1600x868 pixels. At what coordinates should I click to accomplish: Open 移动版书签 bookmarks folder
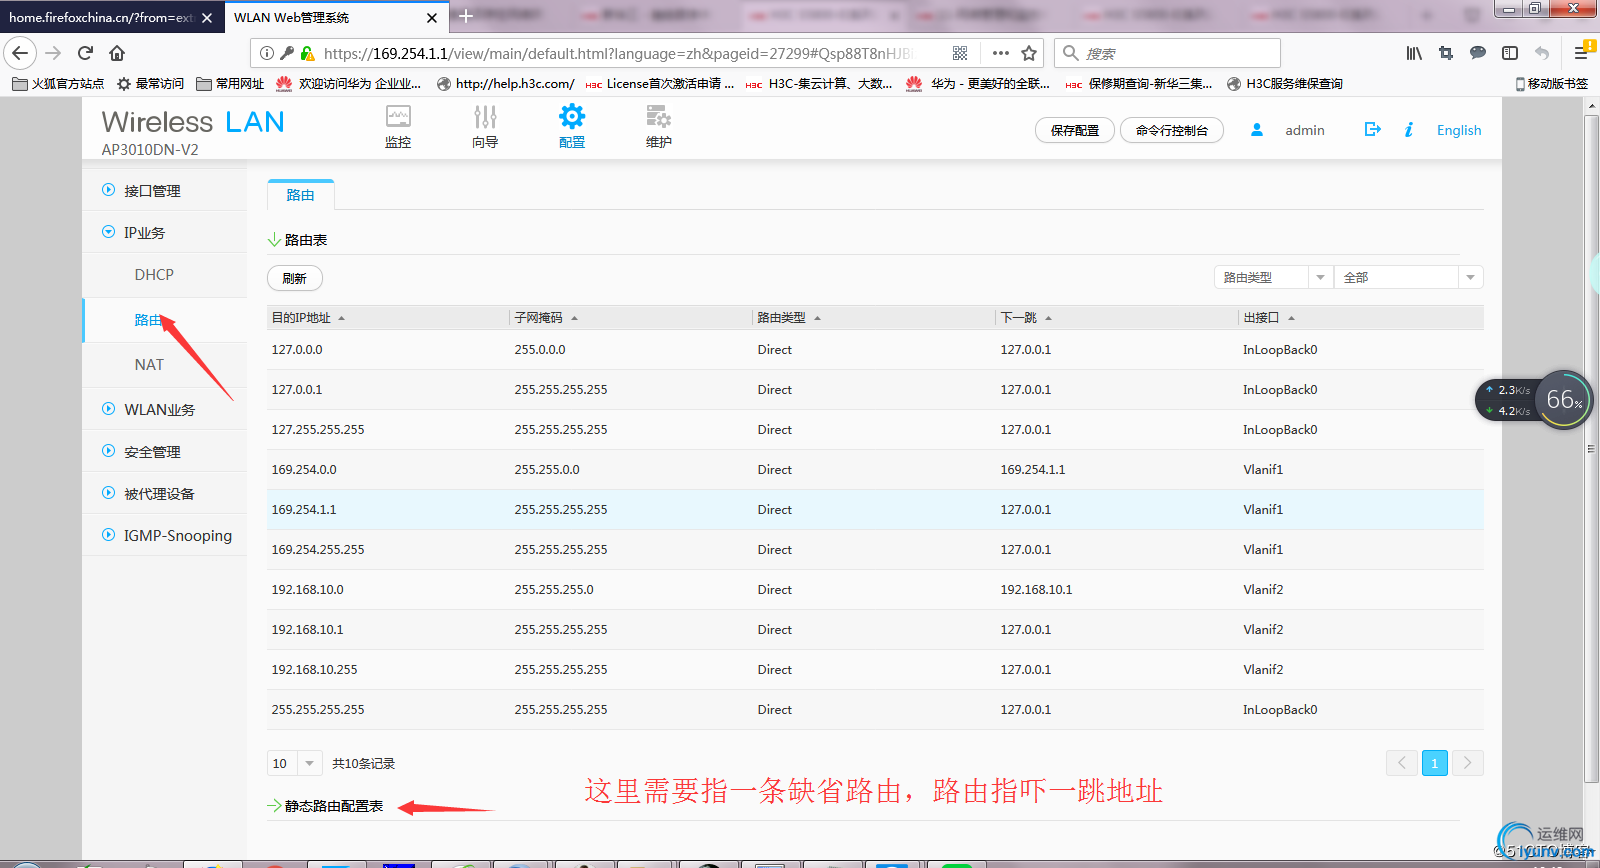pyautogui.click(x=1551, y=84)
